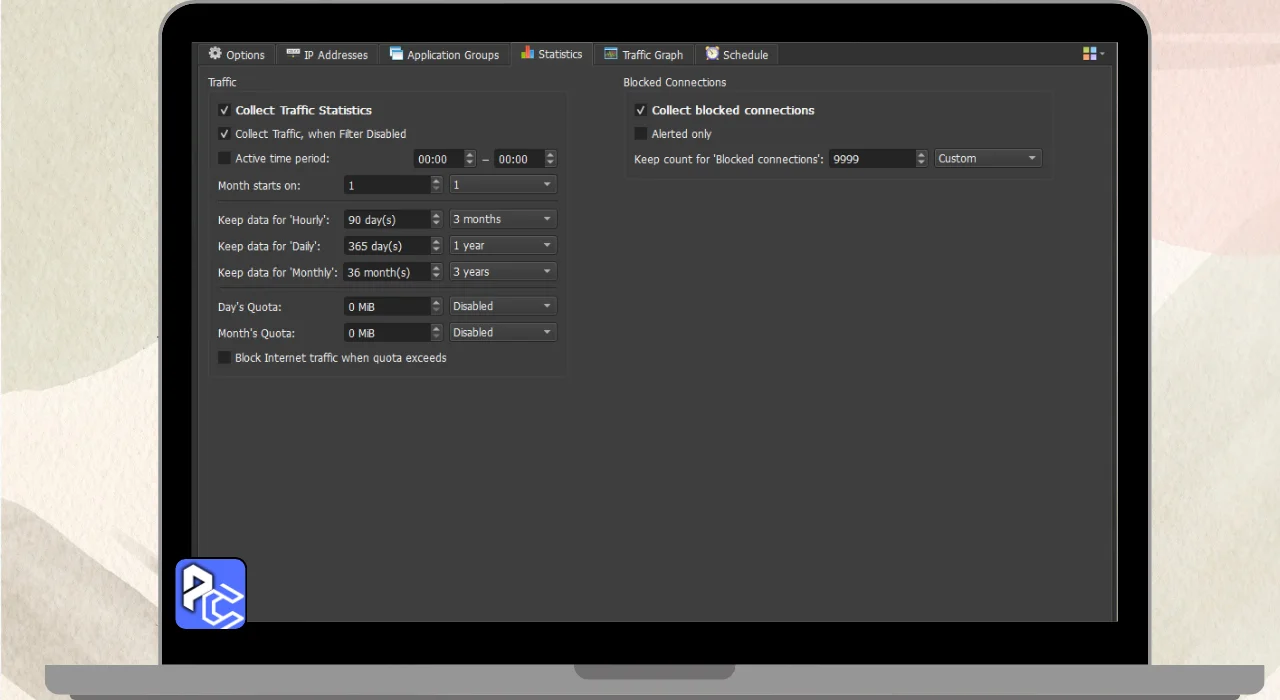This screenshot has height=700, width=1280.
Task: Click the Month's Quota value field
Action: coord(386,333)
